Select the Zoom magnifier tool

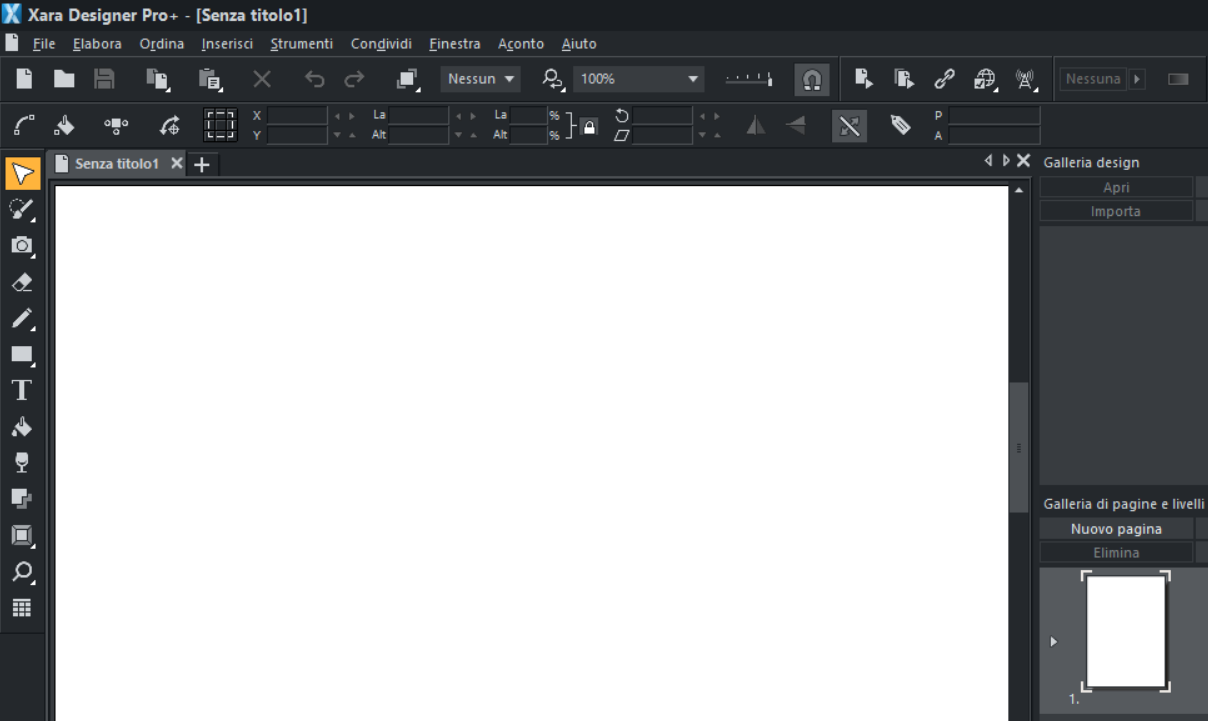click(22, 572)
